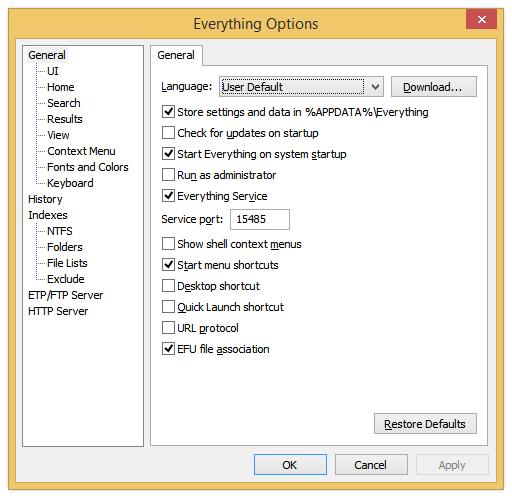Select NTFS under Indexes
512x498 pixels.
point(60,231)
